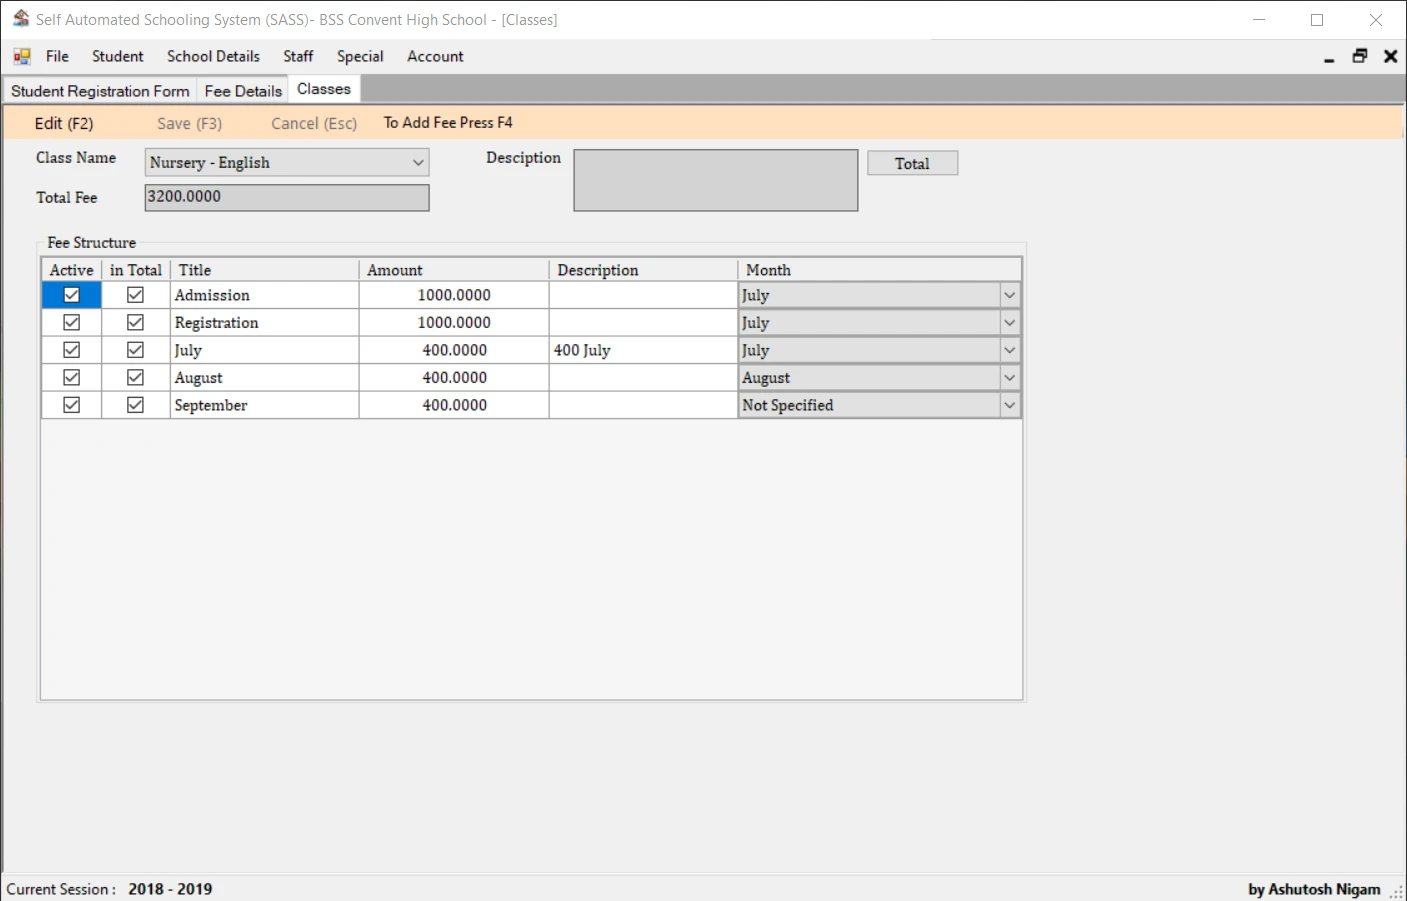Click Edit (F2) to edit the class
This screenshot has width=1407, height=901.
64,122
